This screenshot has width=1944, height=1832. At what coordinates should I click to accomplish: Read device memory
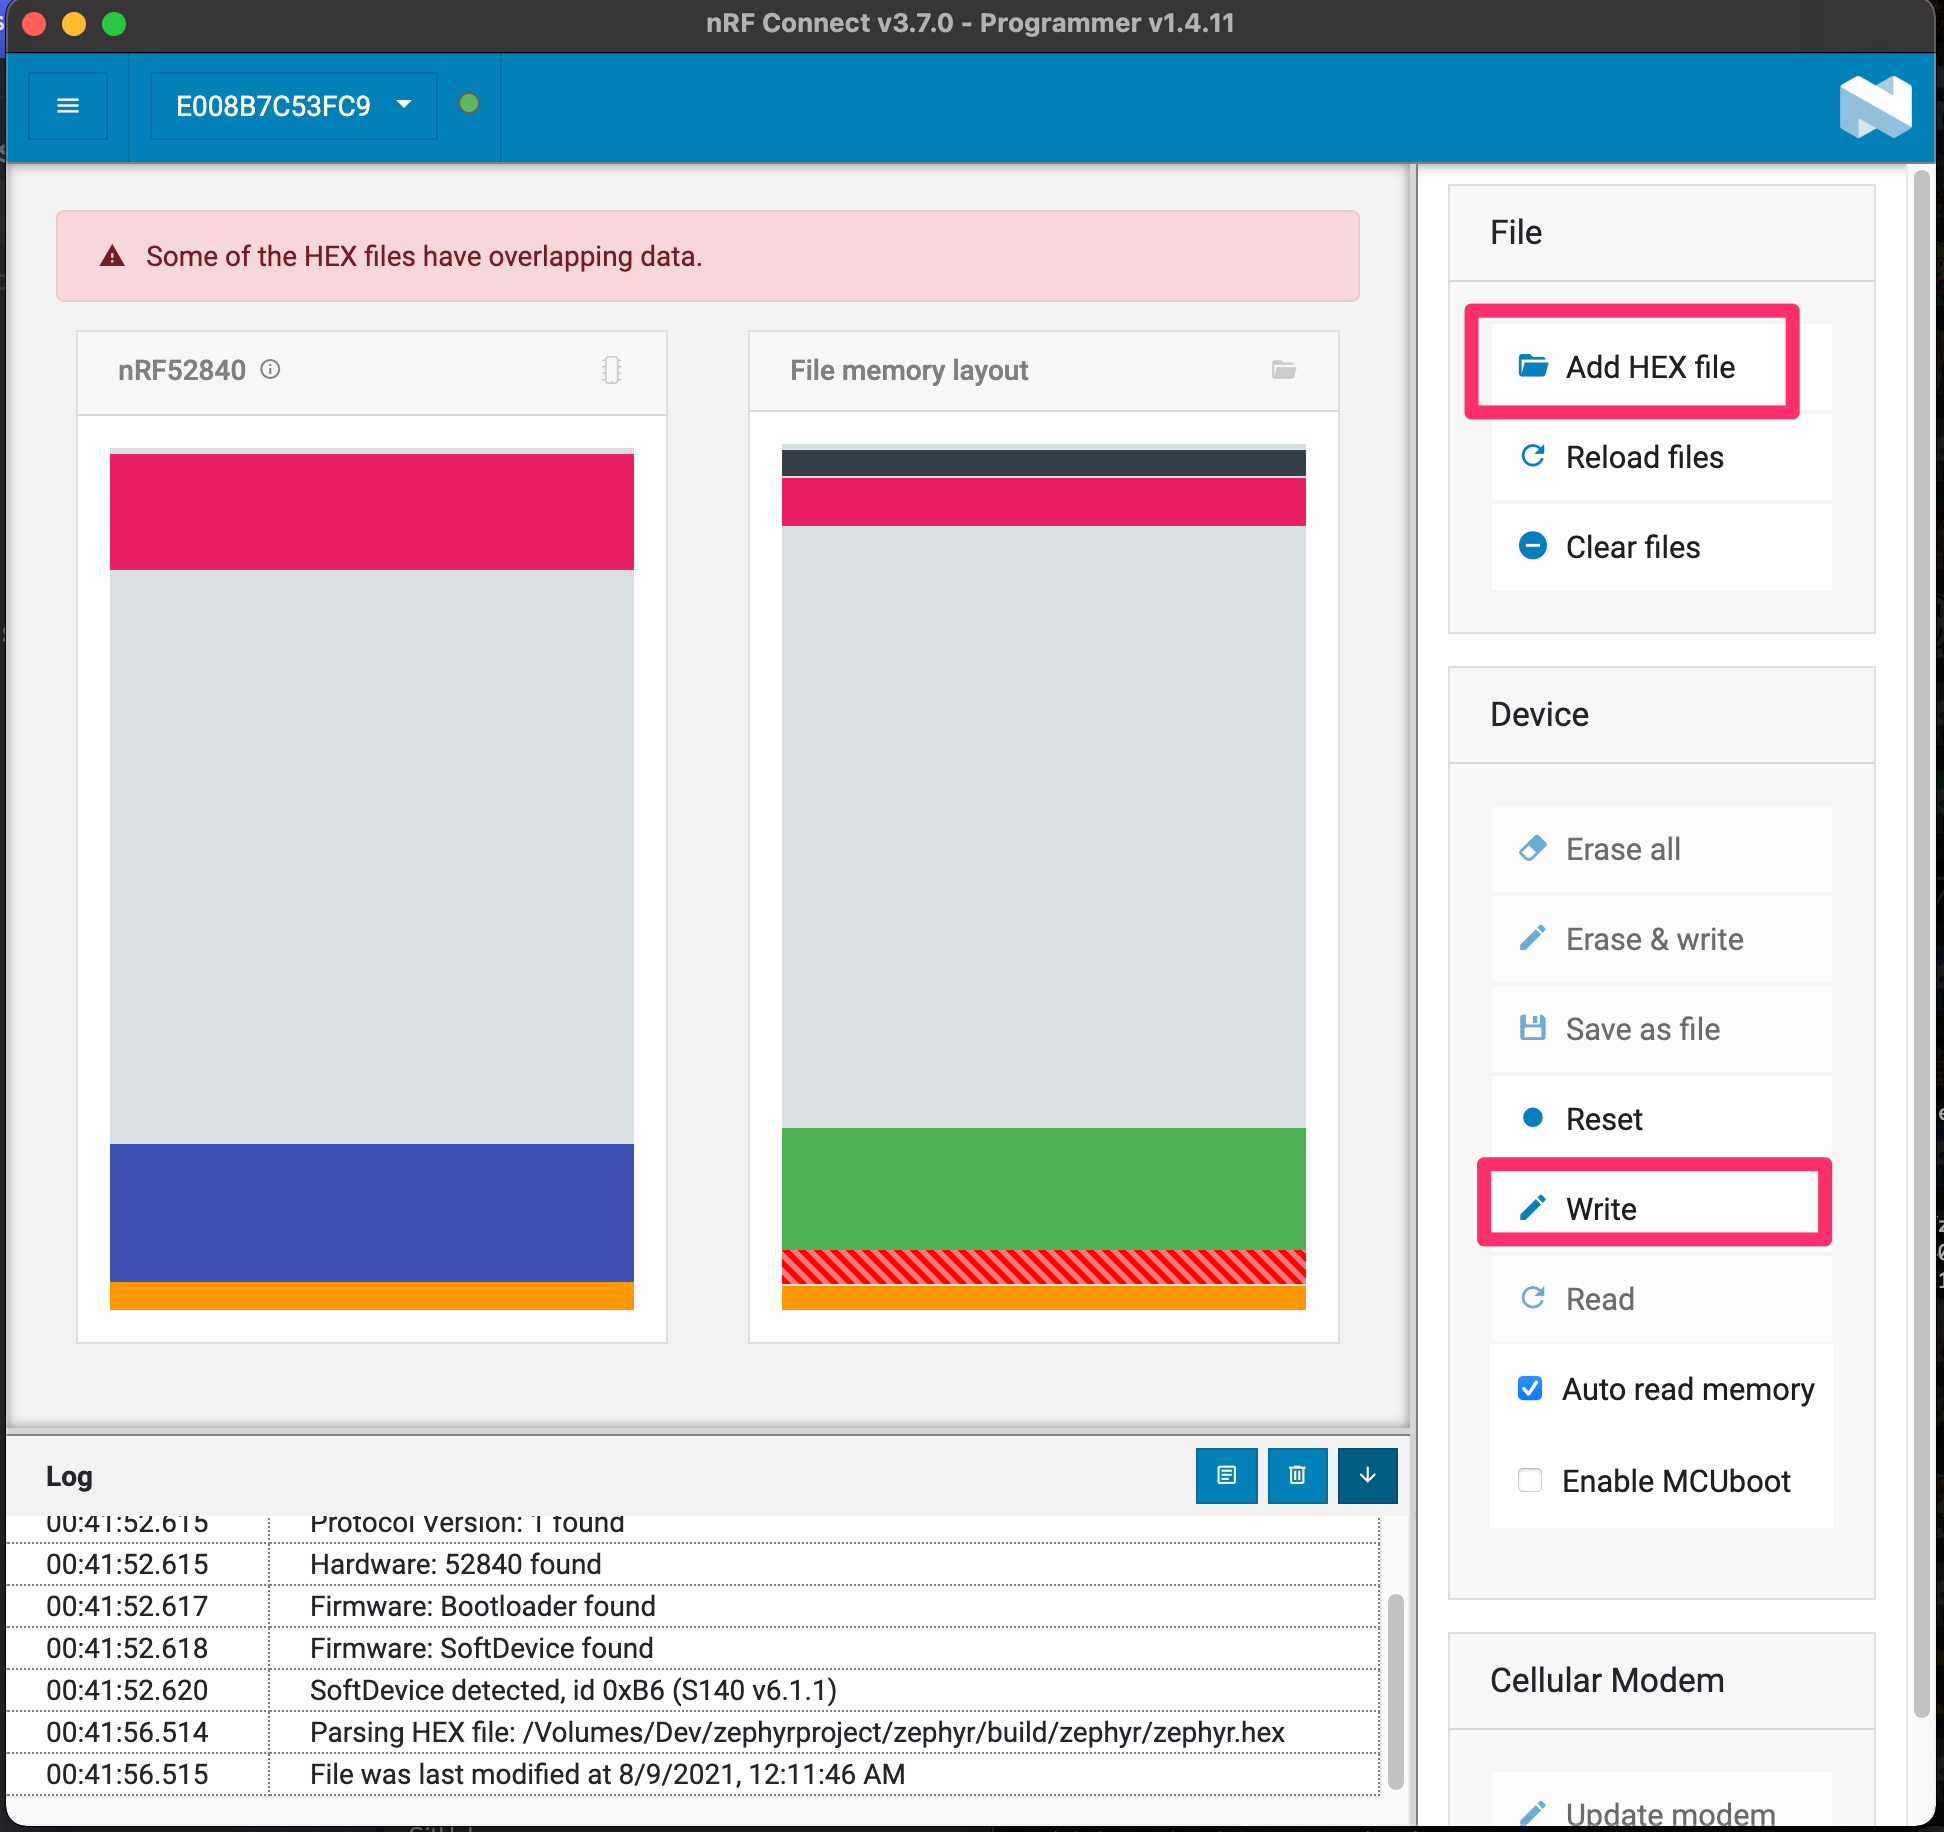coord(1661,1299)
